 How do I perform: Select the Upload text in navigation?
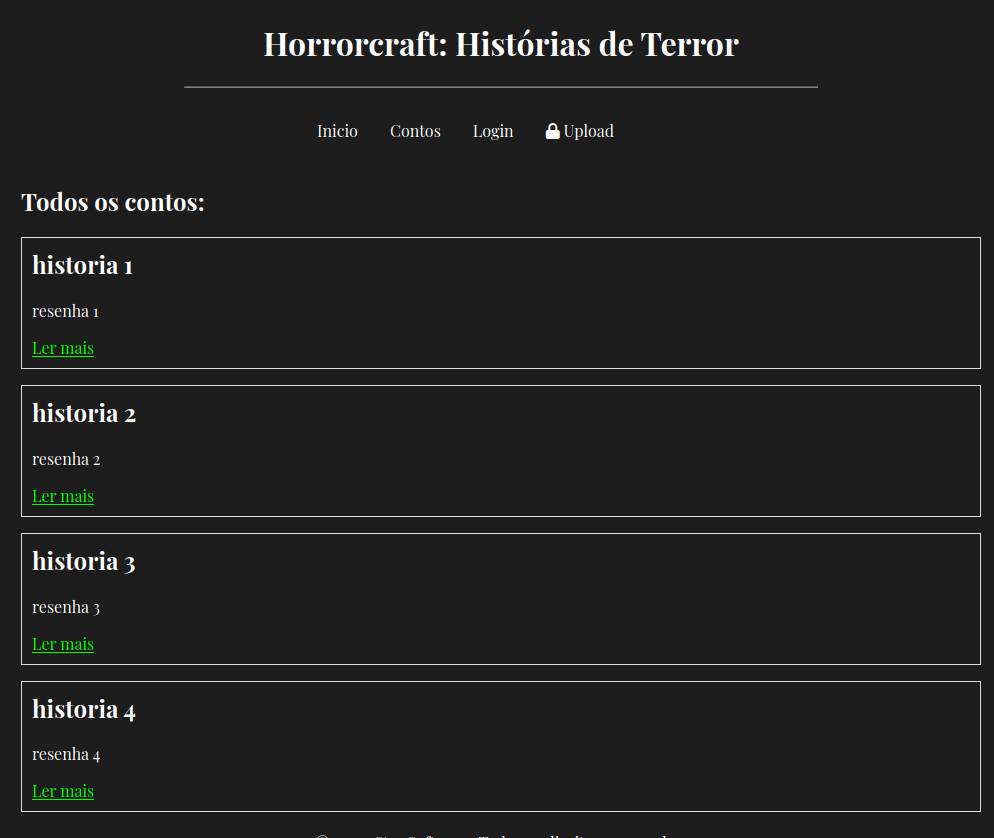588,131
